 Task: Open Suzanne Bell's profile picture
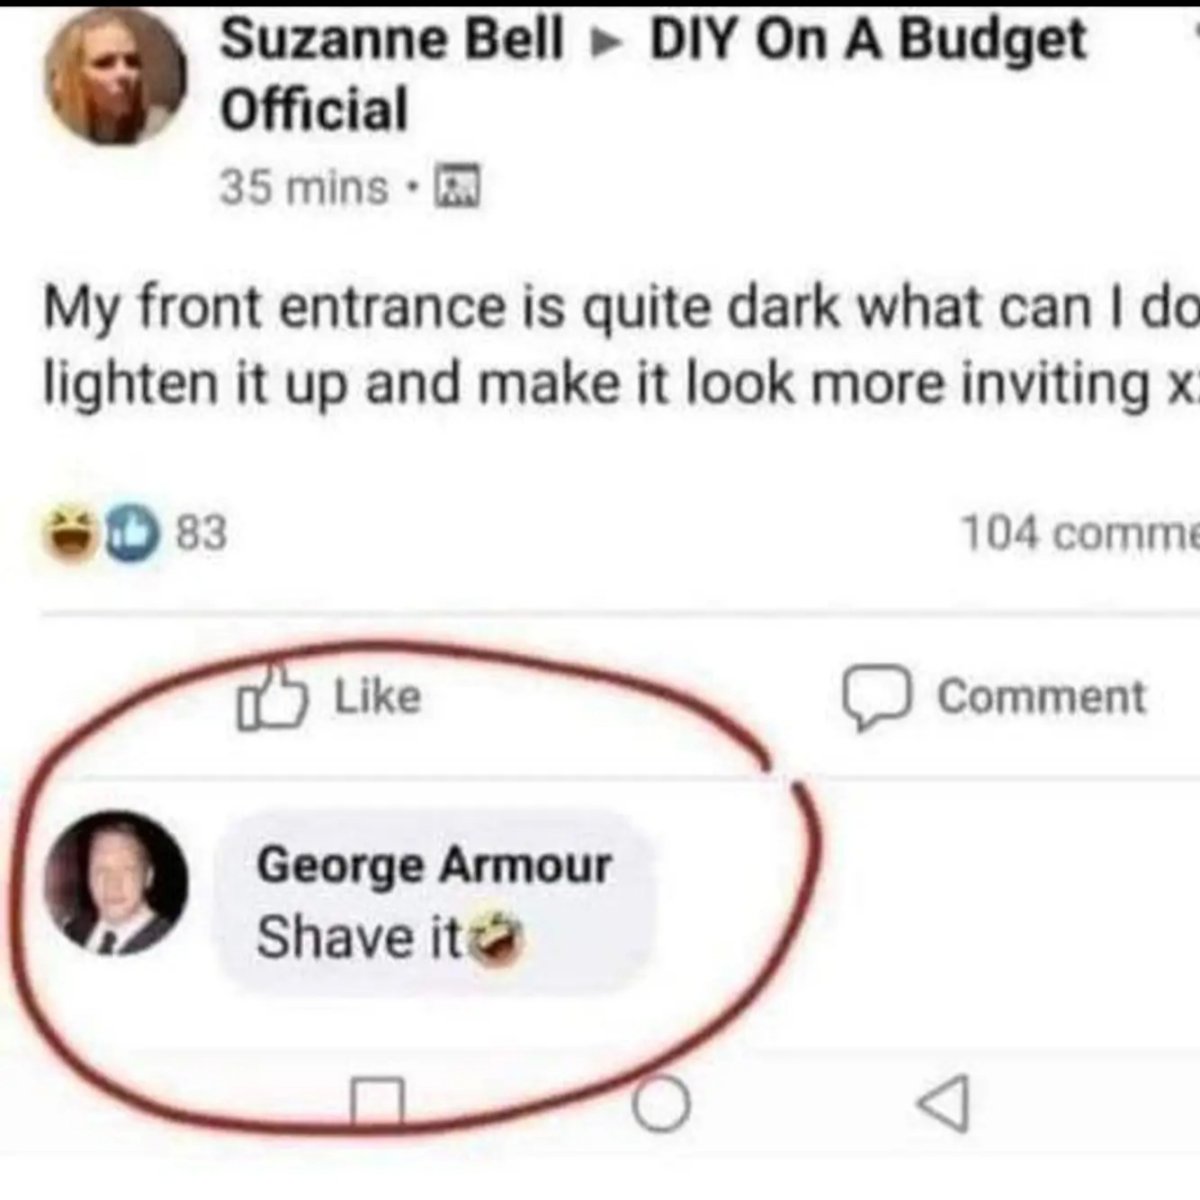pos(115,78)
